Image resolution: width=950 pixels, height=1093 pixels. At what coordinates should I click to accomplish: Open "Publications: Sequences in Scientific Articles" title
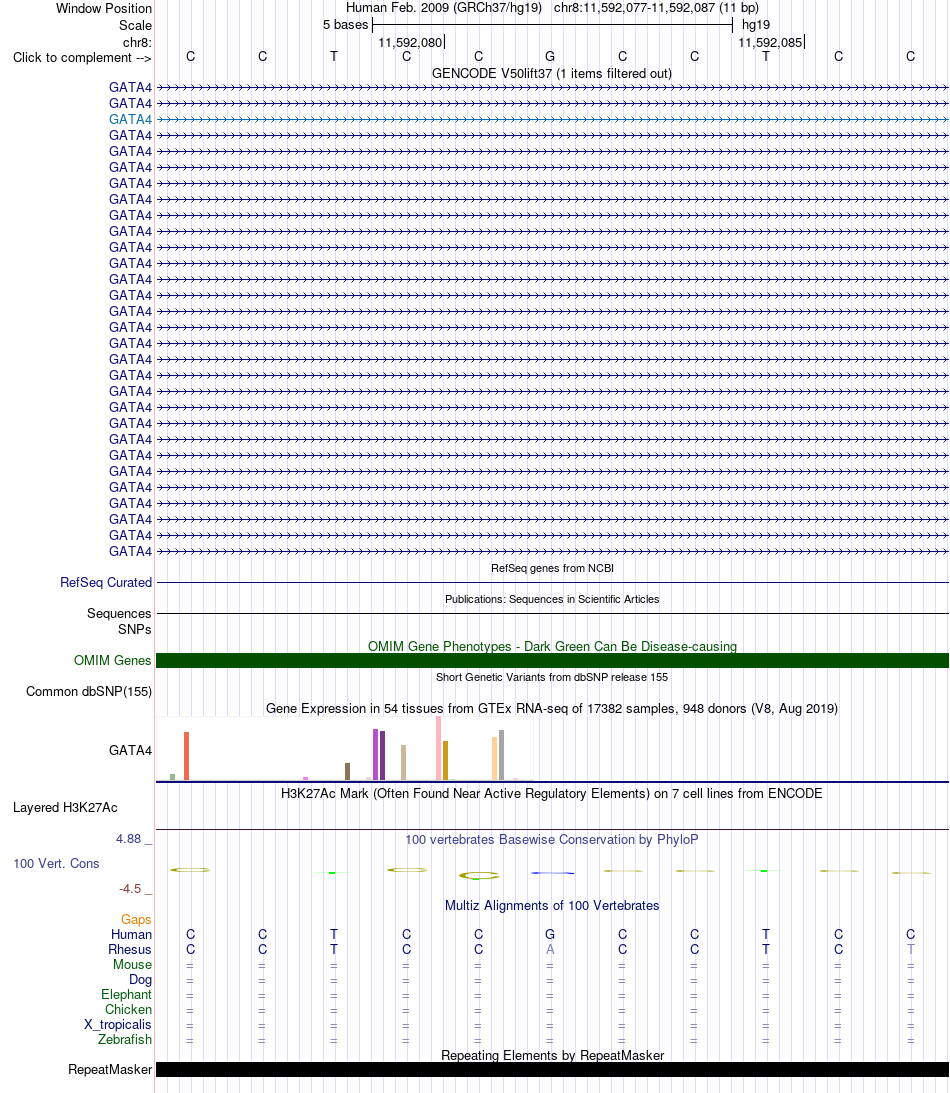(552, 599)
